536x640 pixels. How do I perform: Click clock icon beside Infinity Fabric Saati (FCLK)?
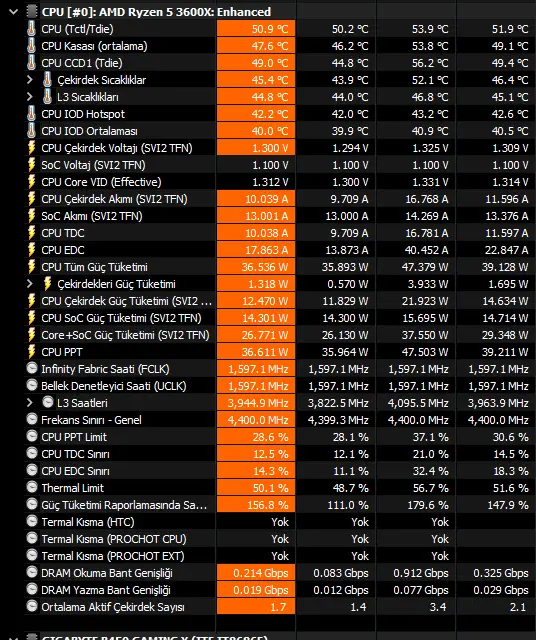pyautogui.click(x=32, y=368)
